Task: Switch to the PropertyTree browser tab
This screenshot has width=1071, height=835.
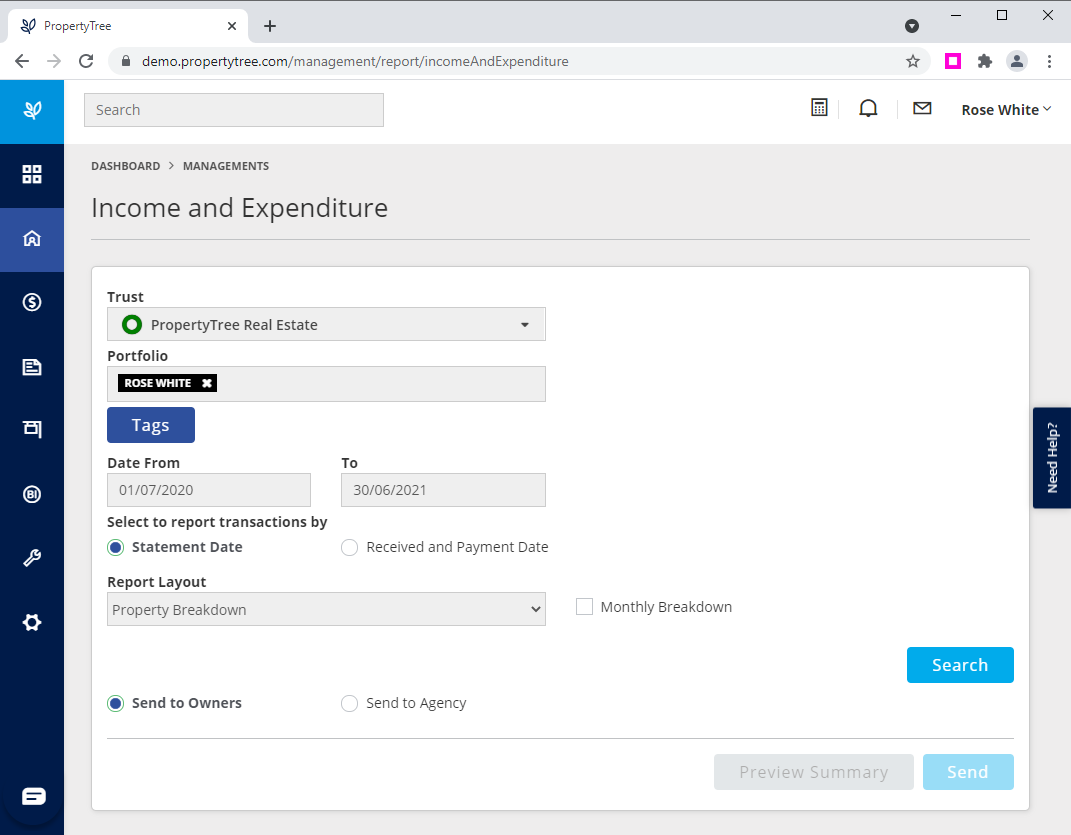Action: [x=128, y=26]
